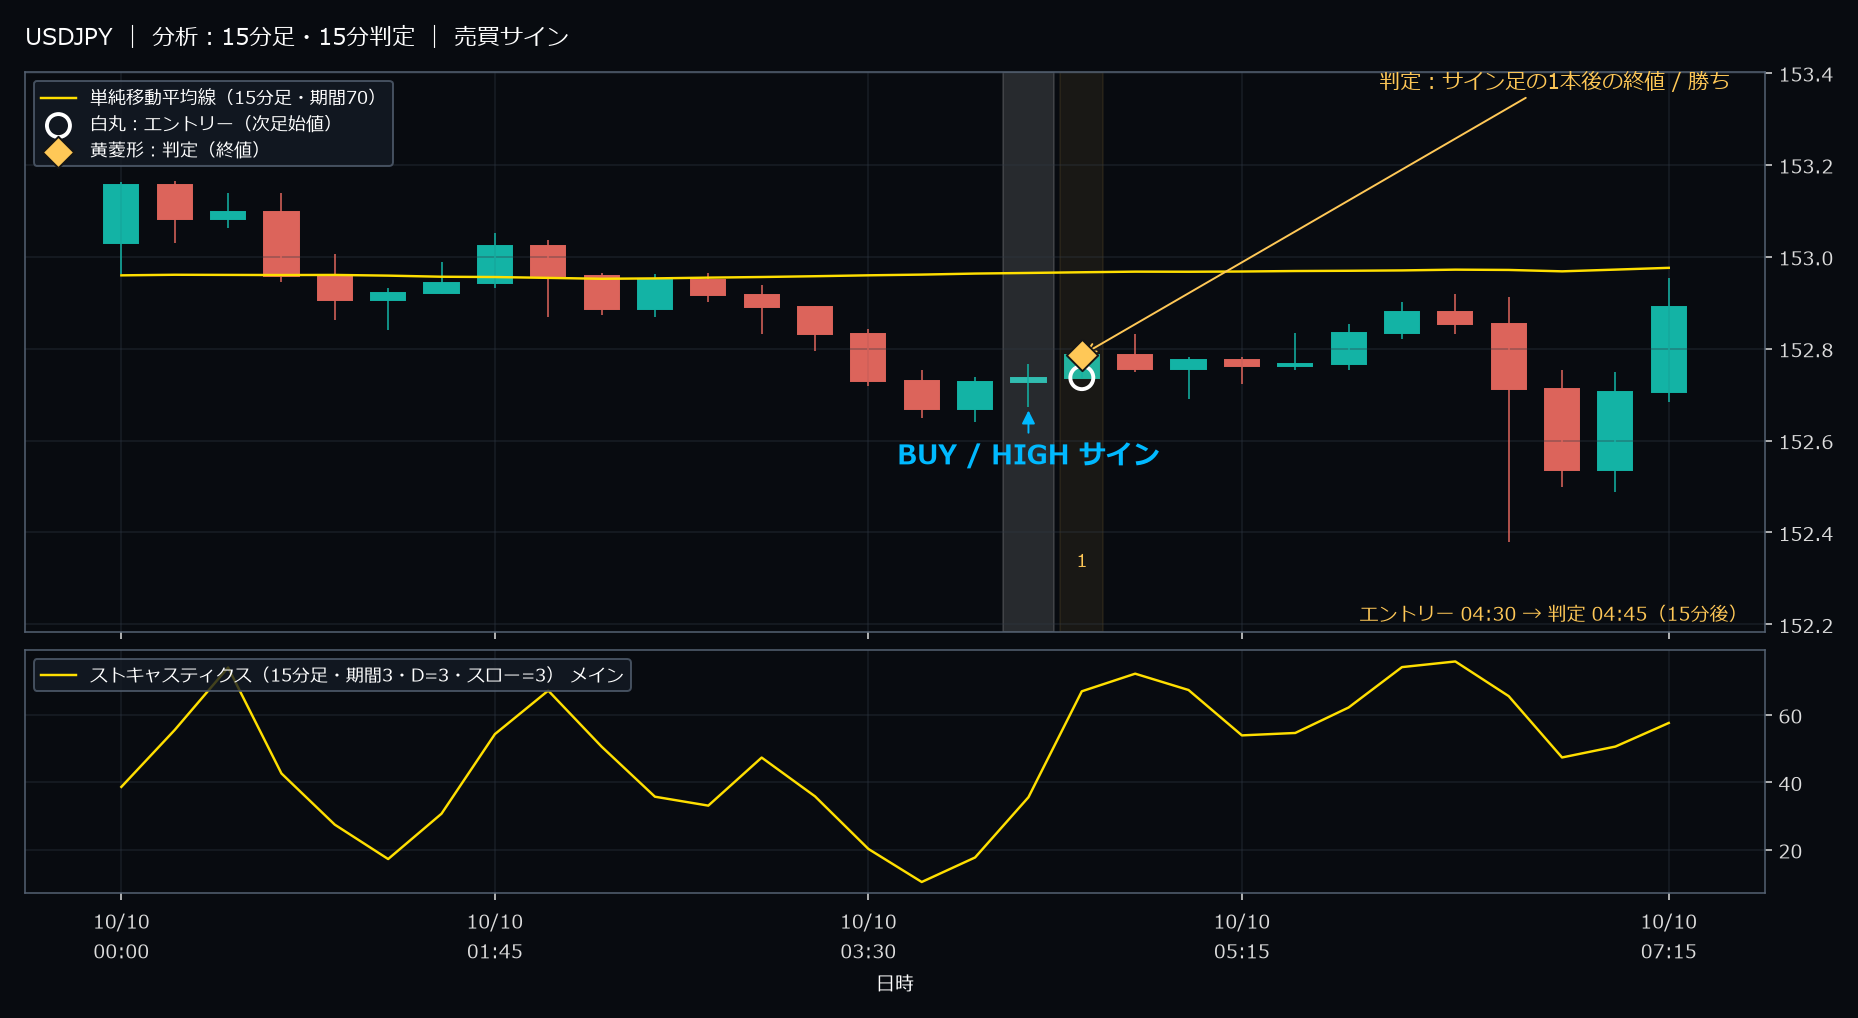Select the 単純移動平均線（15分足・期間70）legend label
The image size is (1858, 1018).
pyautogui.click(x=237, y=97)
